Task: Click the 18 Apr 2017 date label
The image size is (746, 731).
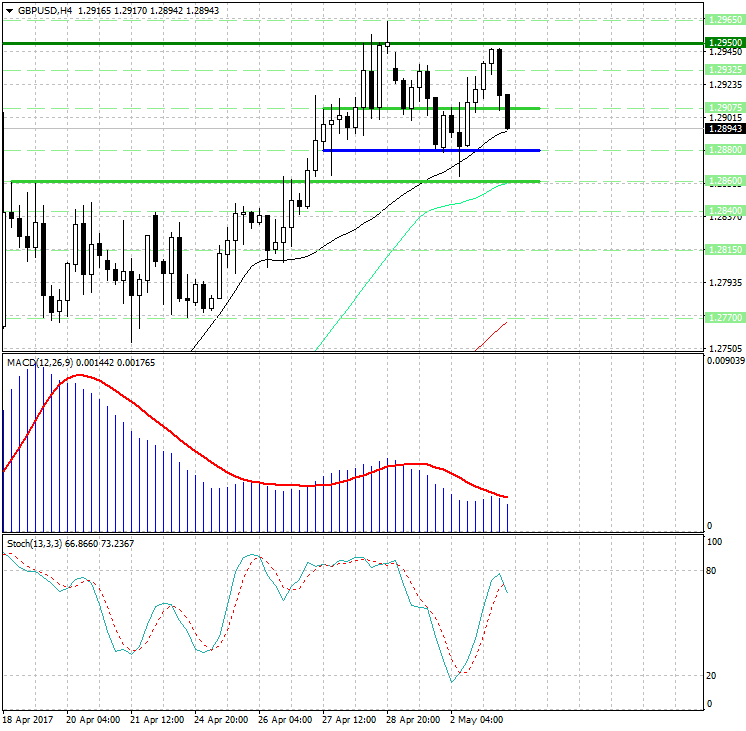Action: click(28, 720)
